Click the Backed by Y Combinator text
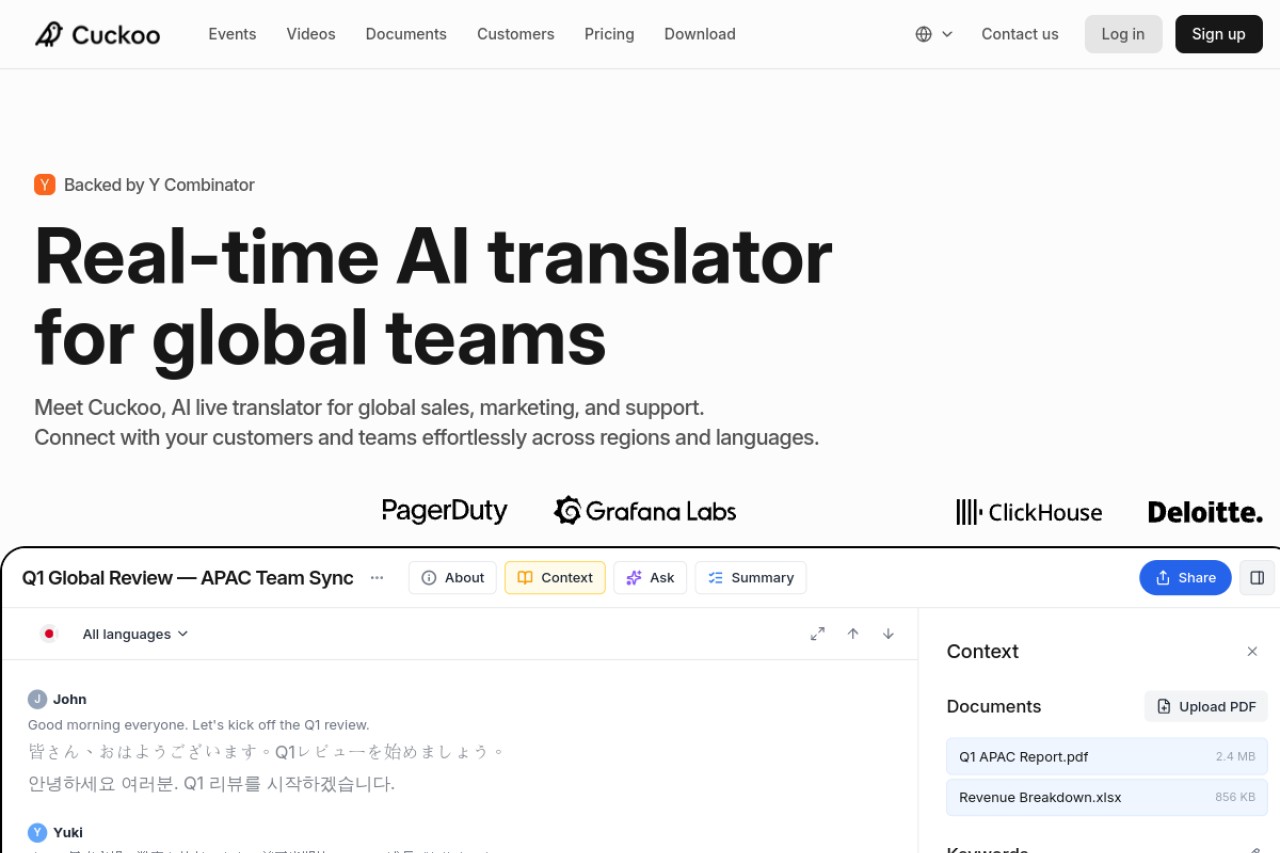This screenshot has height=853, width=1280. click(x=159, y=185)
